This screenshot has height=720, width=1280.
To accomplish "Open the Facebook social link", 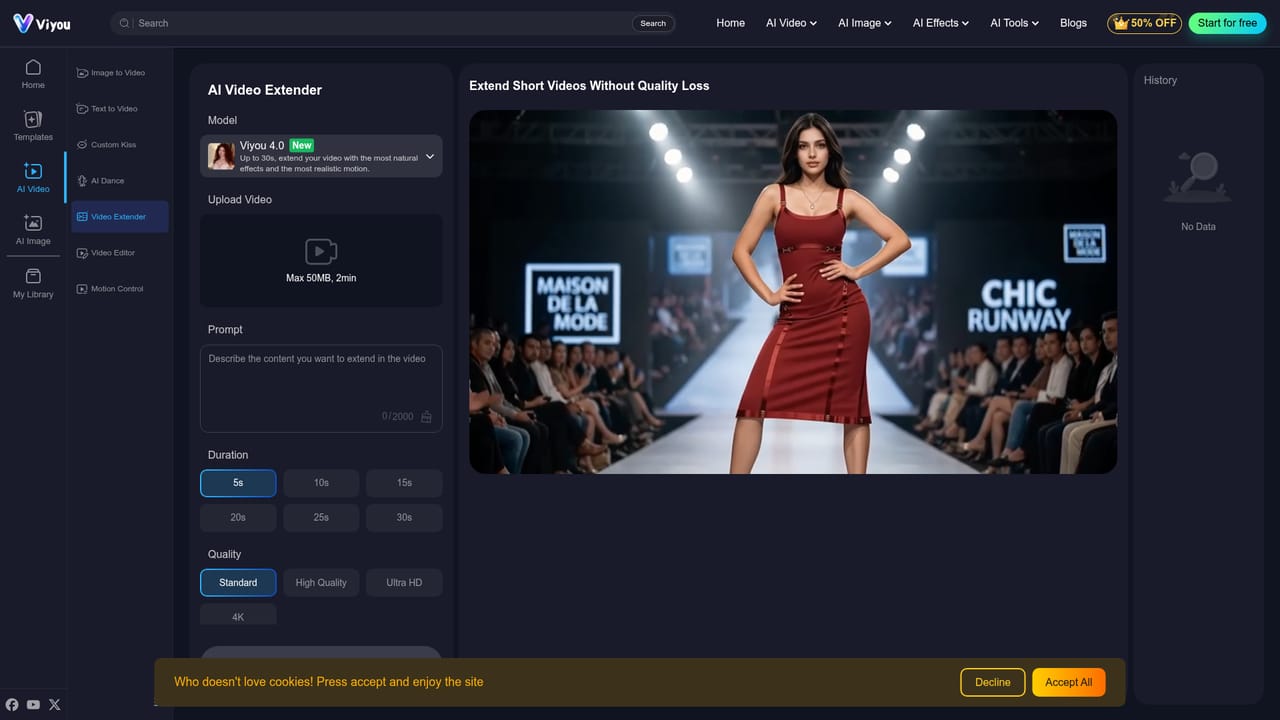I will coord(12,704).
